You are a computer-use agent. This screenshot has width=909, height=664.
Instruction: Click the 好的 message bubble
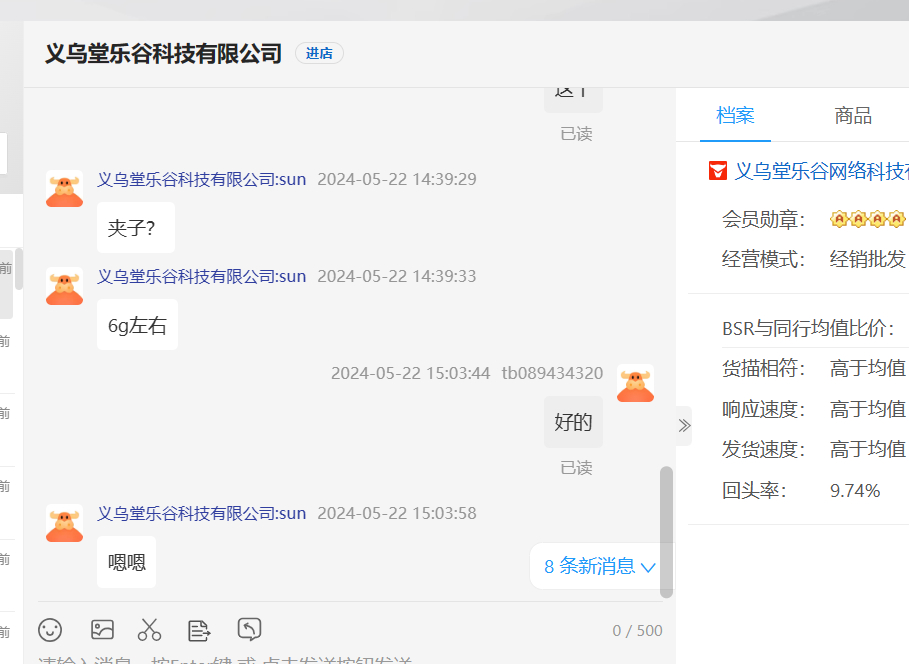[x=573, y=422]
